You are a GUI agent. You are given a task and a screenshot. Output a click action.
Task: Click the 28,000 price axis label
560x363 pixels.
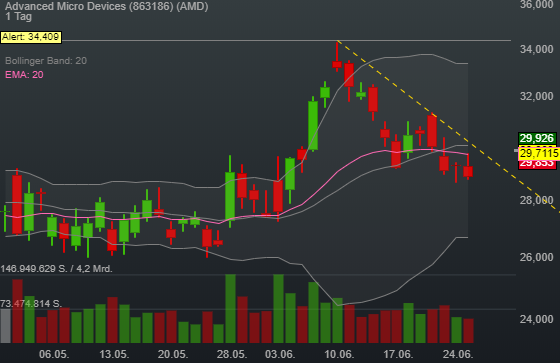pos(536,200)
